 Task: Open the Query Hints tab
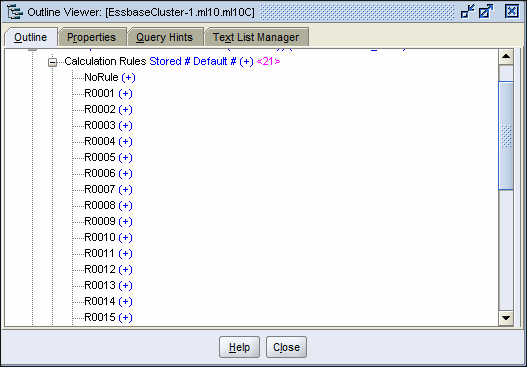(x=164, y=37)
